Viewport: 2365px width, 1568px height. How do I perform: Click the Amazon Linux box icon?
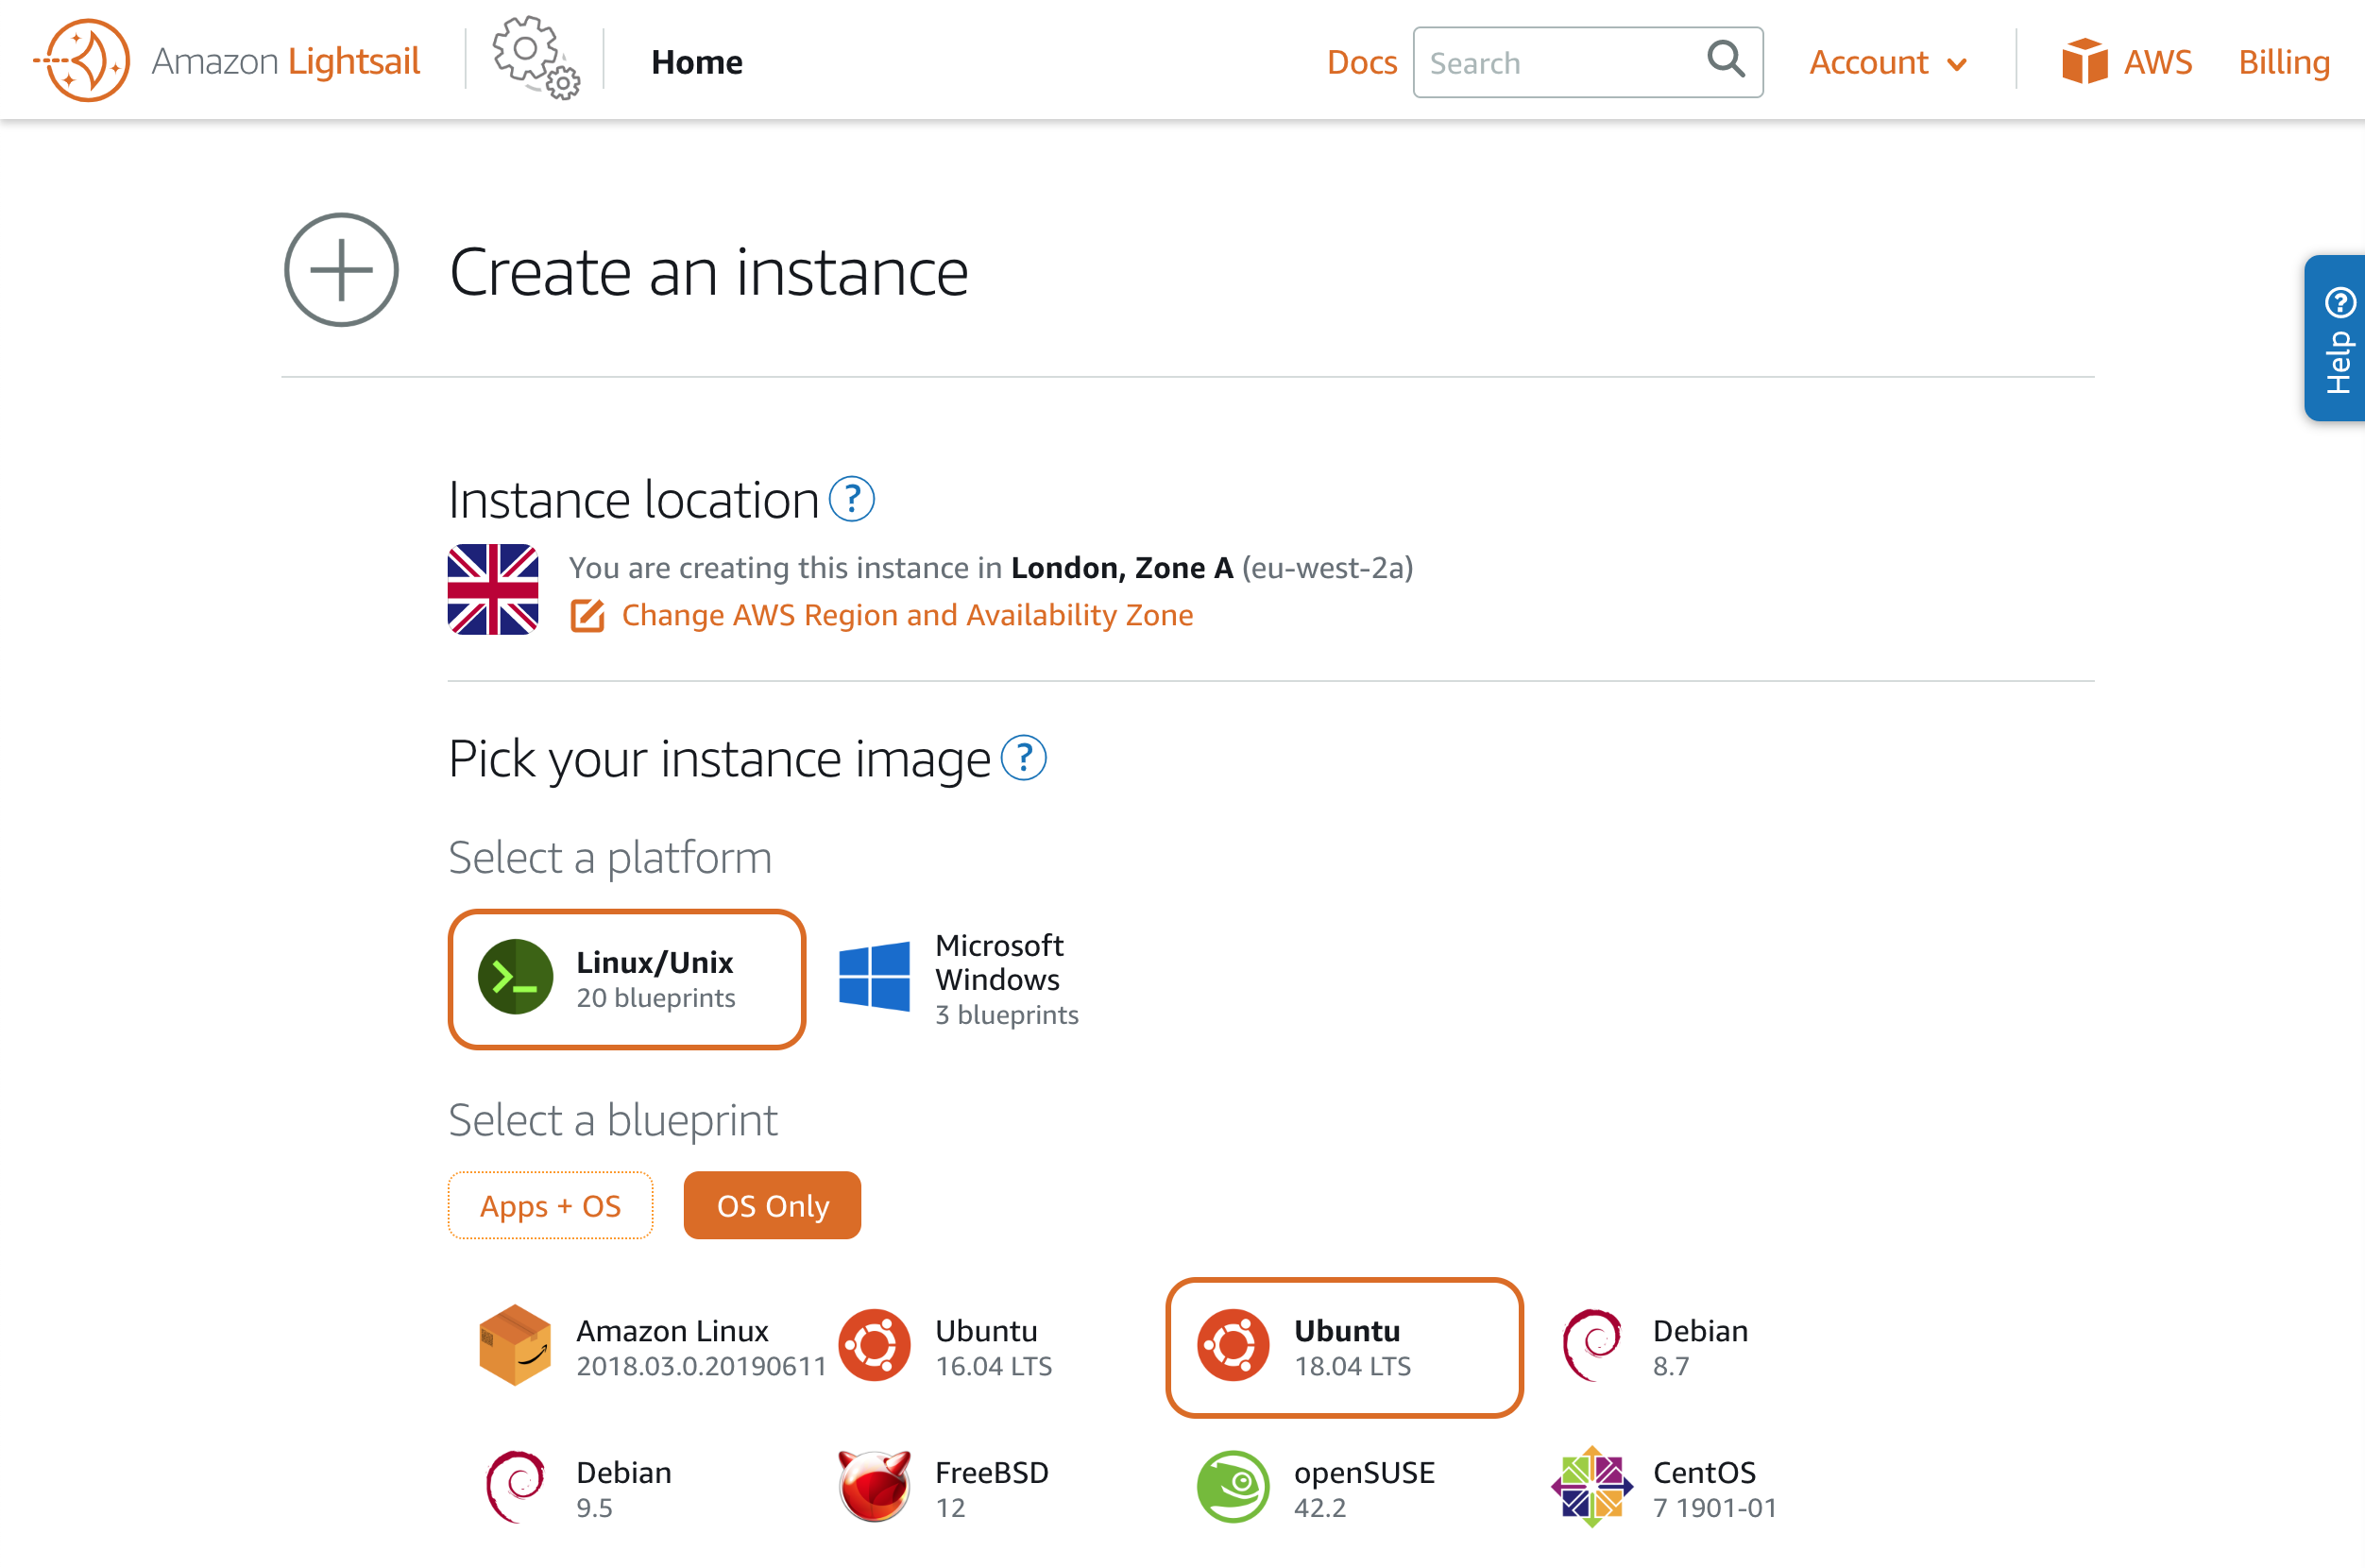click(x=515, y=1345)
